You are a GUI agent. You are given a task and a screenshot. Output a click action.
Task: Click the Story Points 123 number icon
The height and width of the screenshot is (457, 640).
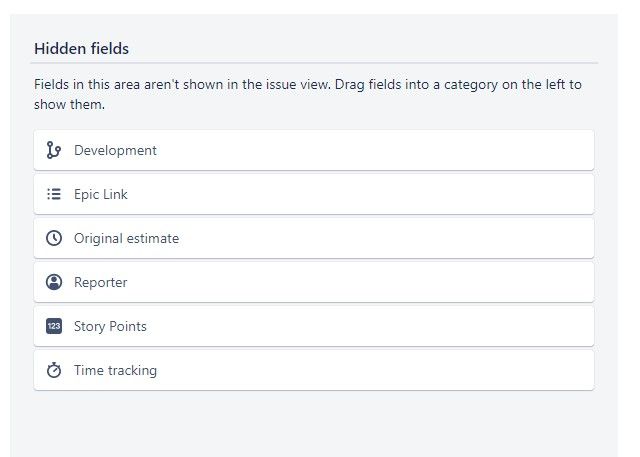54,326
